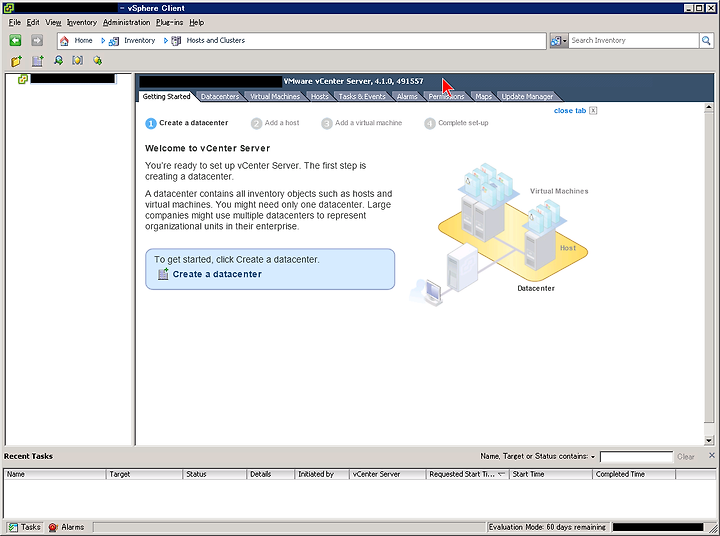Sort tasks by Status column
The image size is (720, 536).
(214, 474)
